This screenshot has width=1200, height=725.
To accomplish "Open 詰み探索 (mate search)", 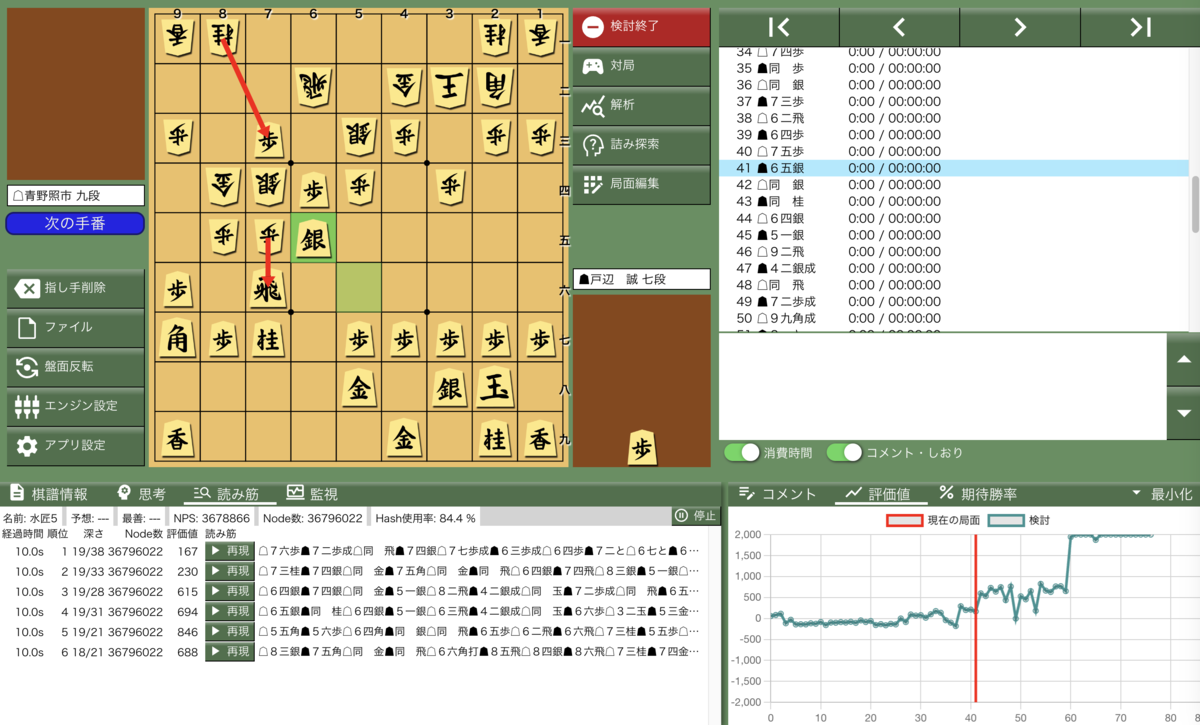I will 640,143.
